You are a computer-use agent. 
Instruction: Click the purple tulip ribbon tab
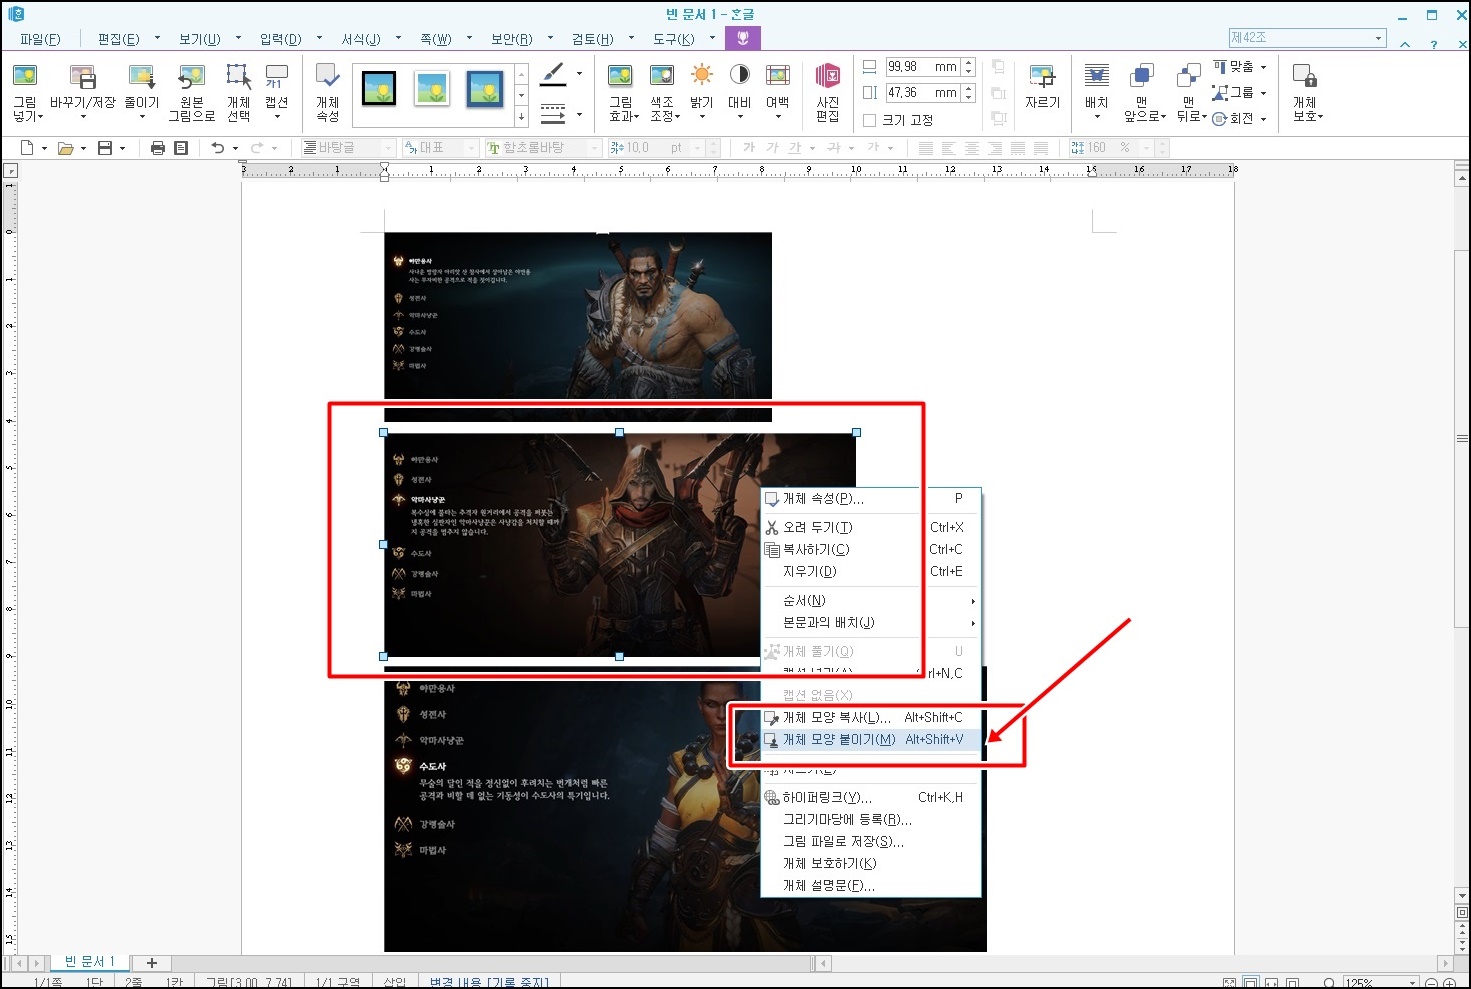point(742,38)
